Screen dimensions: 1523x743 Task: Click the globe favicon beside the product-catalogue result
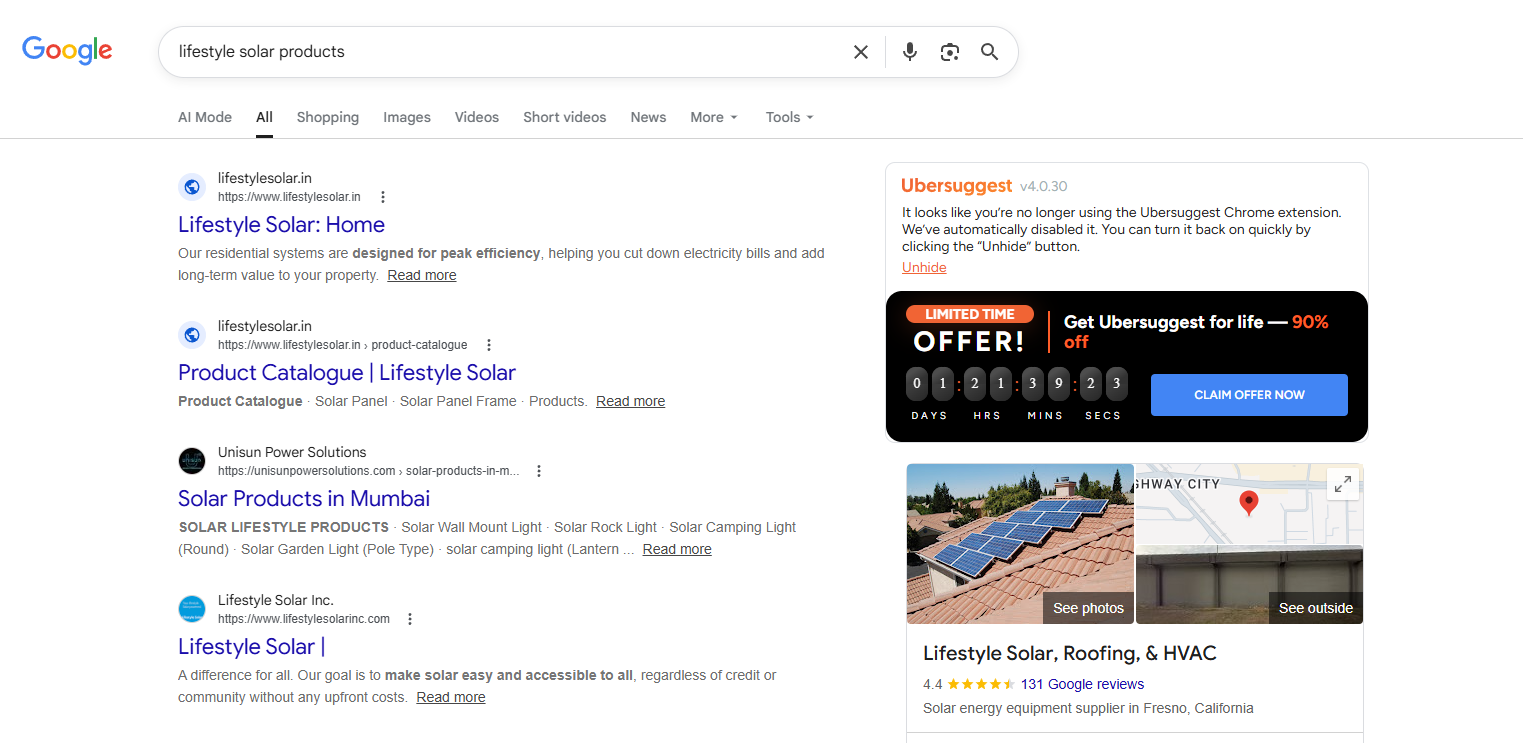192,335
